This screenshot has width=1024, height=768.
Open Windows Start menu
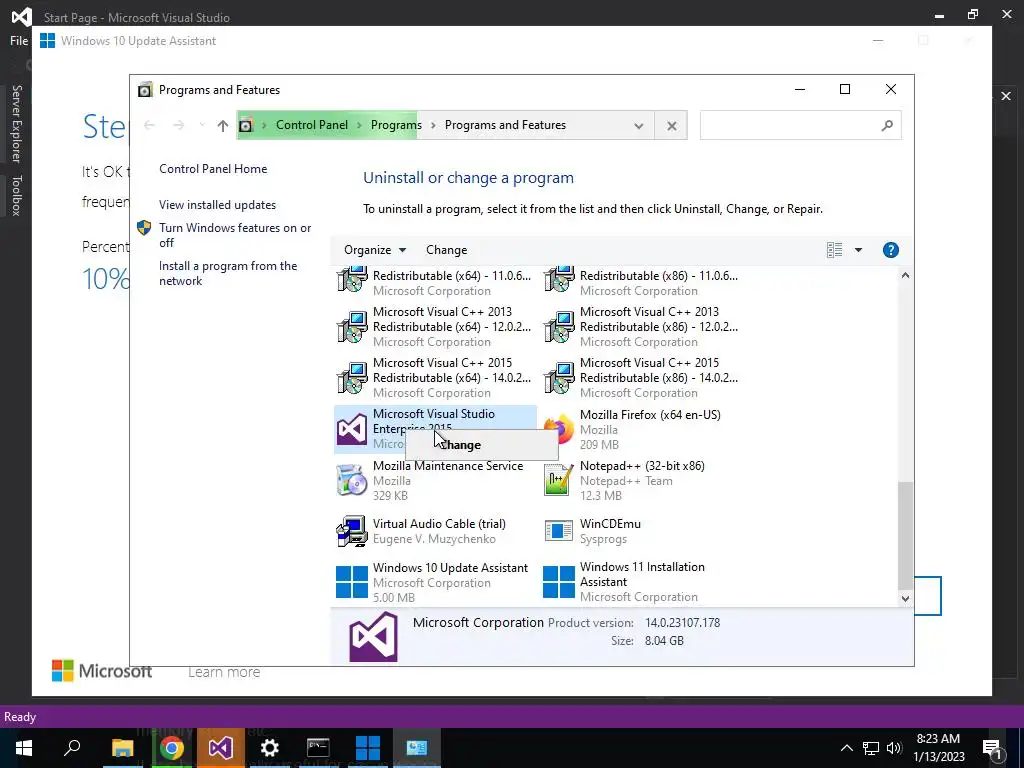click(24, 748)
